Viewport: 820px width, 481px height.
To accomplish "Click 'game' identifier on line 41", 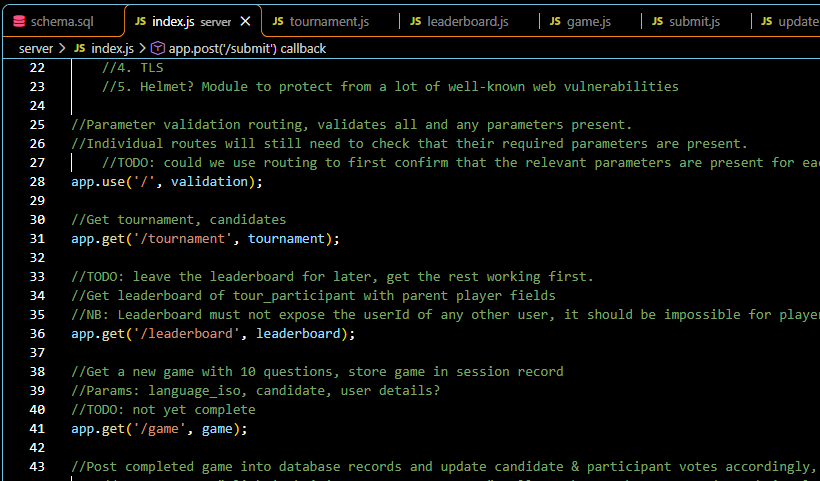I will click(x=217, y=429).
